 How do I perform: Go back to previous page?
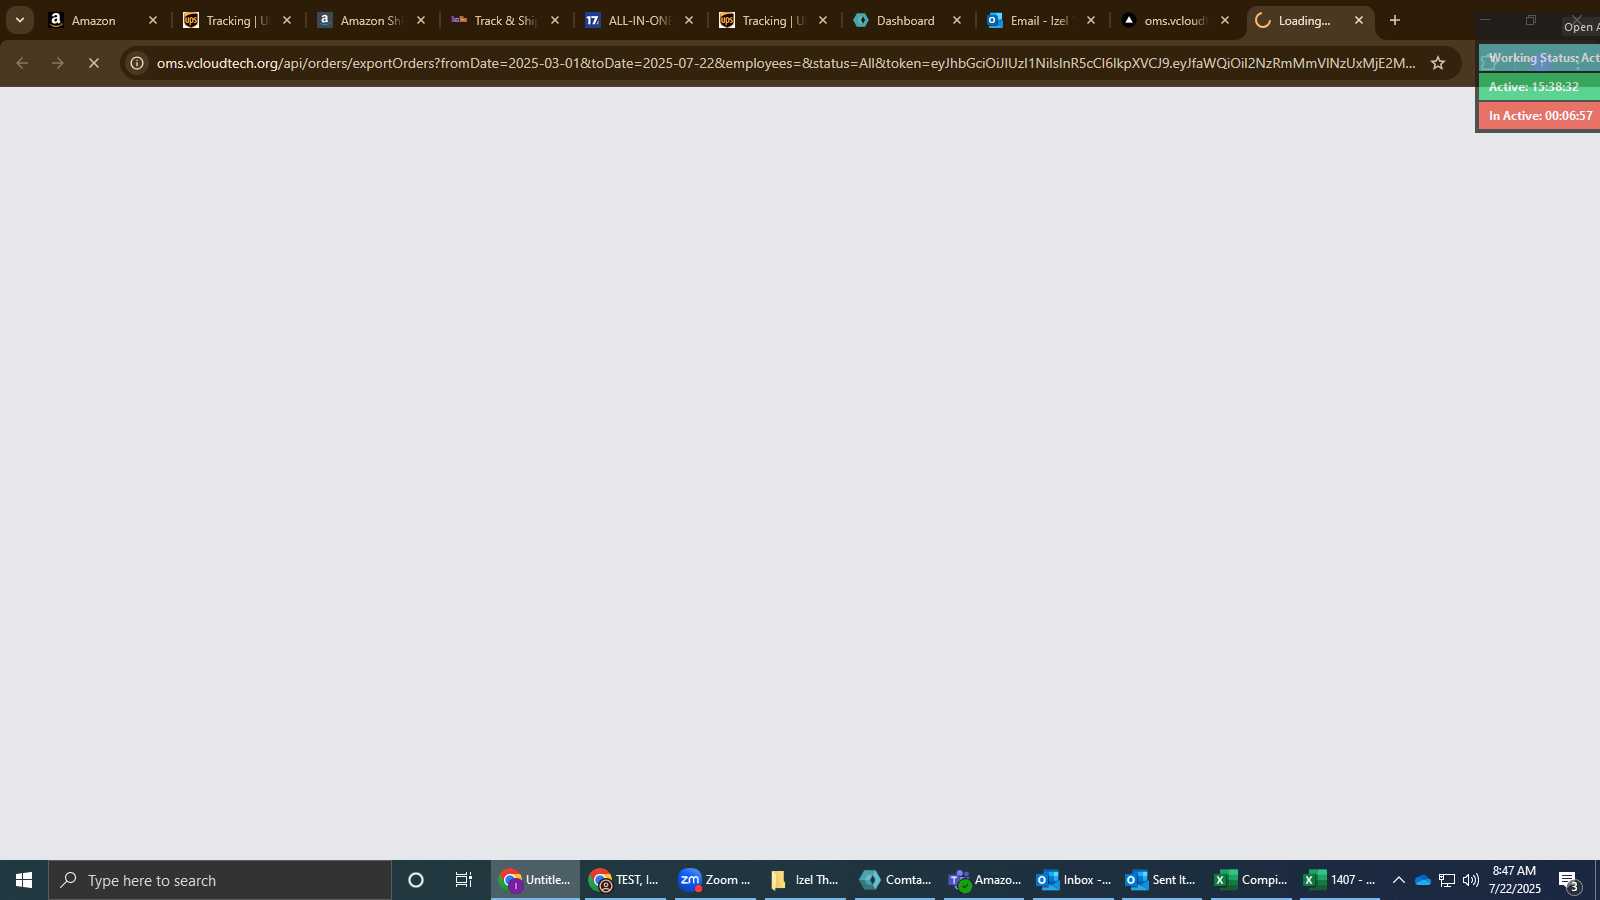[22, 63]
